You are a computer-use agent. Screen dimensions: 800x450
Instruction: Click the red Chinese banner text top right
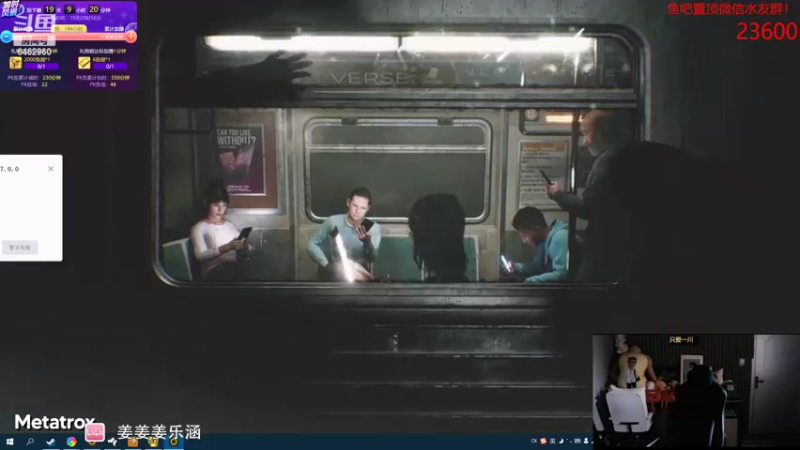pos(728,9)
